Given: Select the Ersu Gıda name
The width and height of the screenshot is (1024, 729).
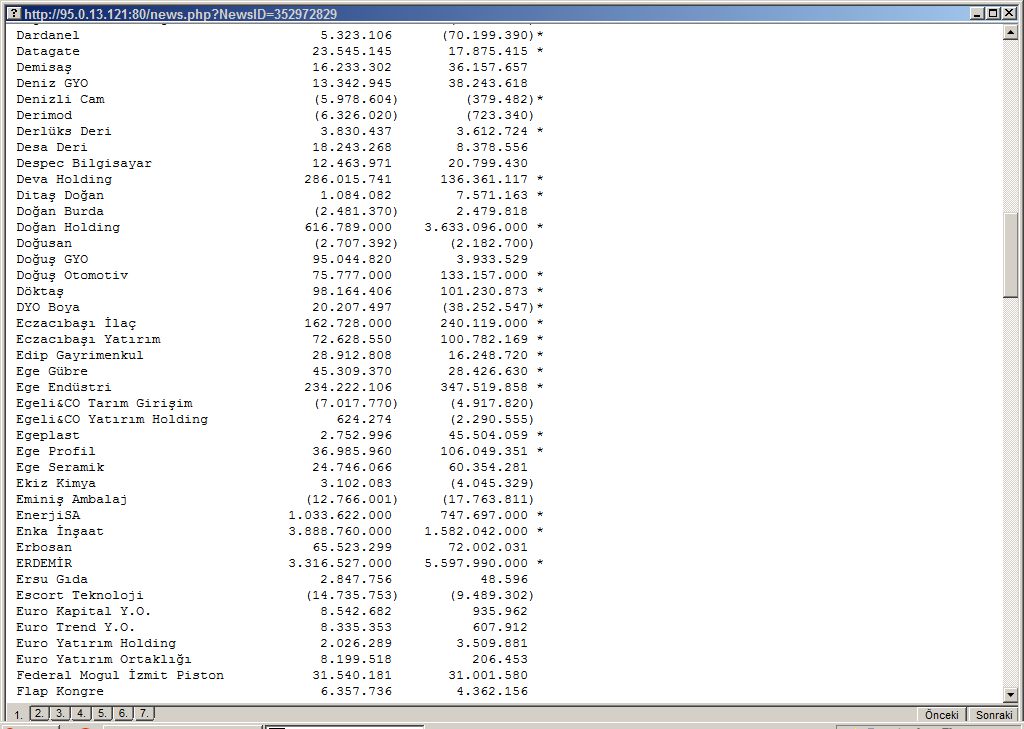Looking at the screenshot, I should tap(52, 579).
